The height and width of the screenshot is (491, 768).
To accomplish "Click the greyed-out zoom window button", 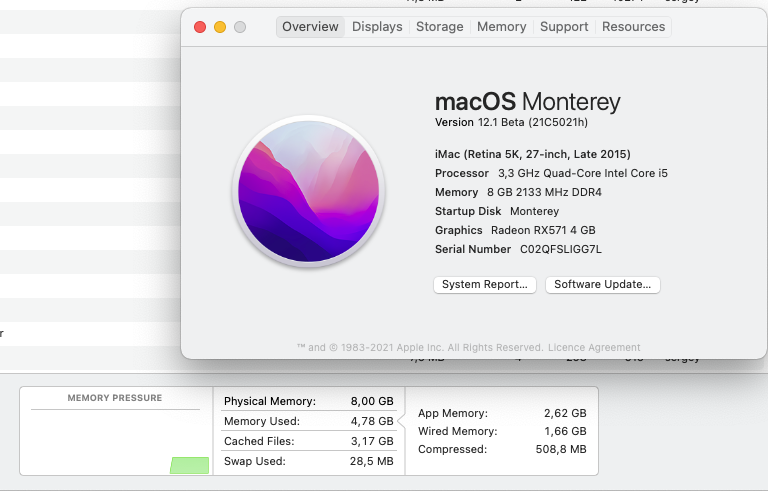I will [x=240, y=27].
